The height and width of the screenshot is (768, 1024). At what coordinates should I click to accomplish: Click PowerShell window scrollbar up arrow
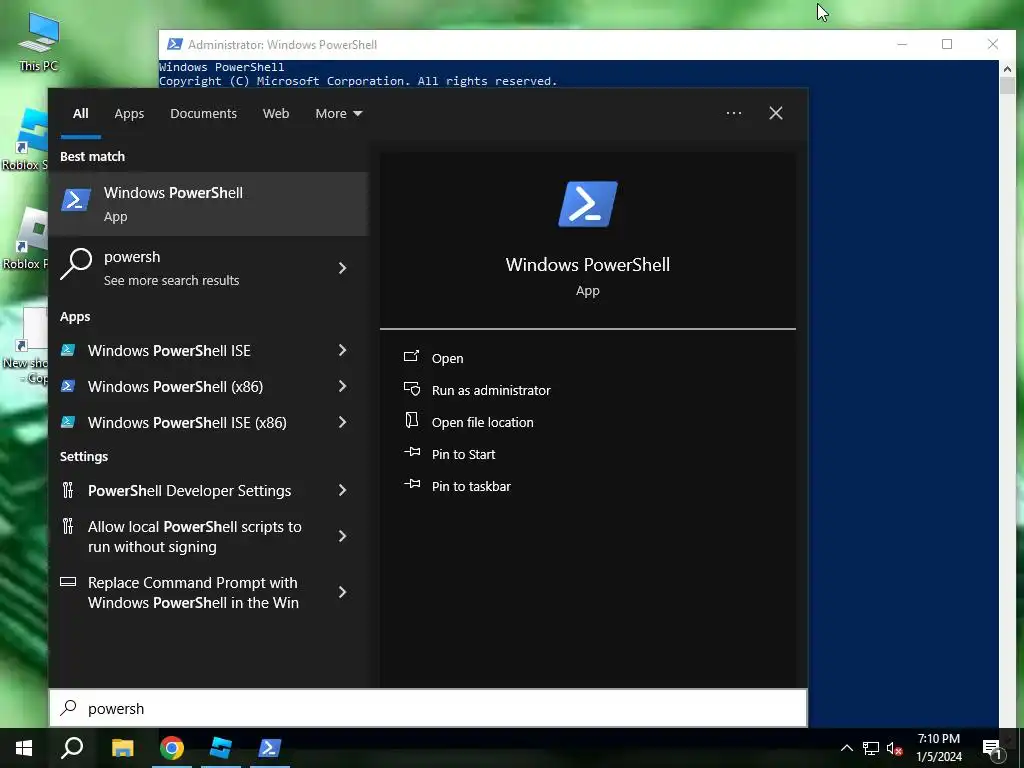coord(1007,69)
